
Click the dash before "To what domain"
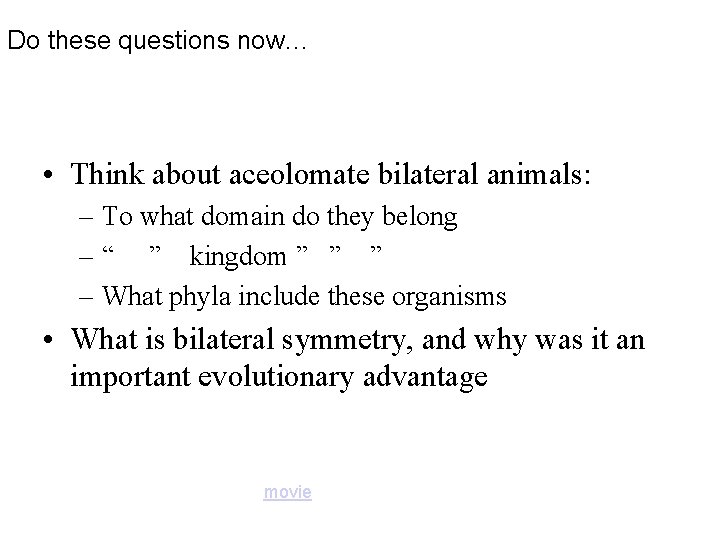tap(86, 218)
